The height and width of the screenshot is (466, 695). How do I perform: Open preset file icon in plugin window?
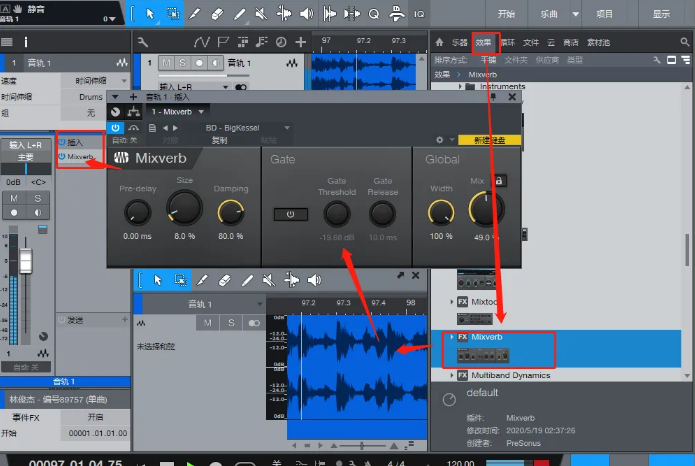coord(152,128)
